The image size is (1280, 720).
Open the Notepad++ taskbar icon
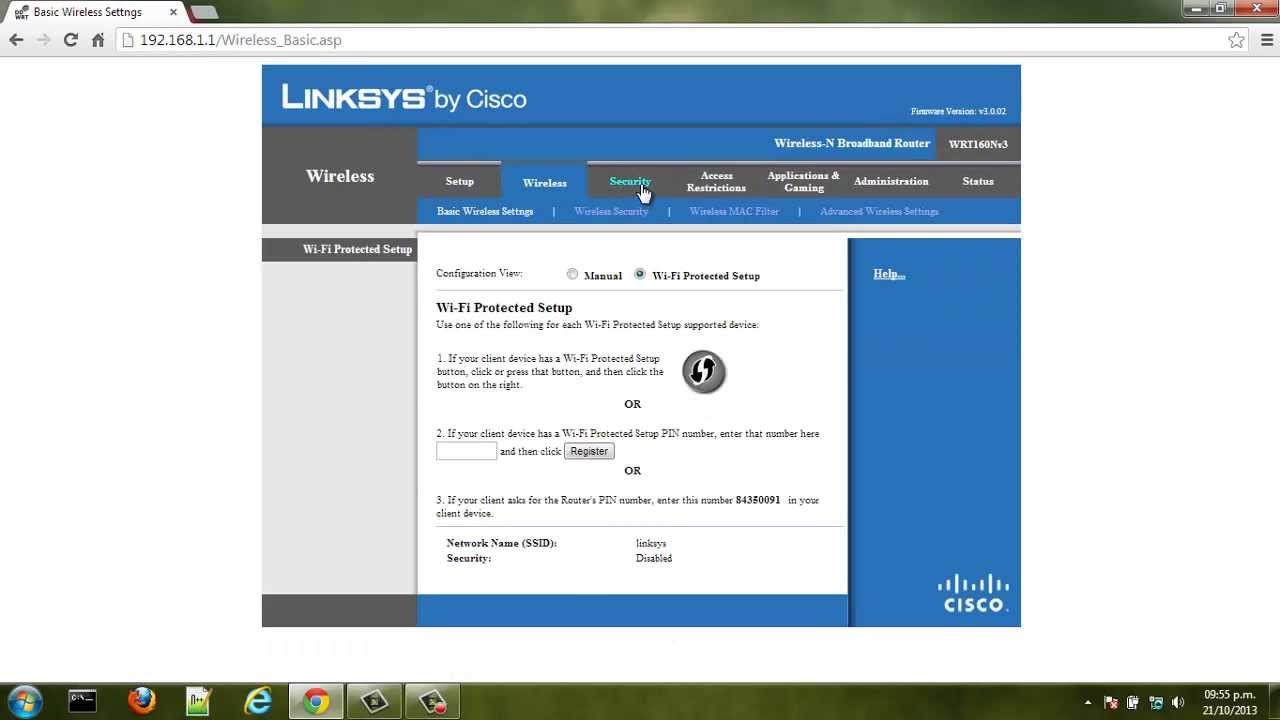(199, 701)
